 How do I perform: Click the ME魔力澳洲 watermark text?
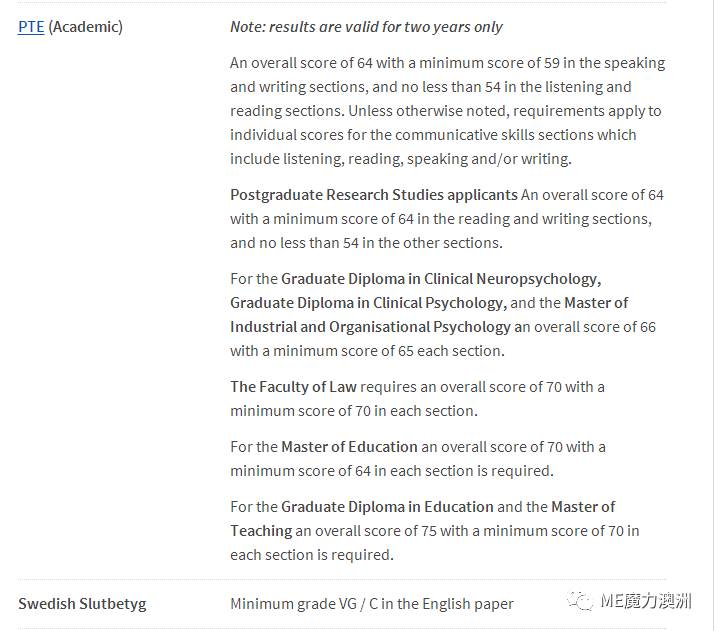coord(646,601)
